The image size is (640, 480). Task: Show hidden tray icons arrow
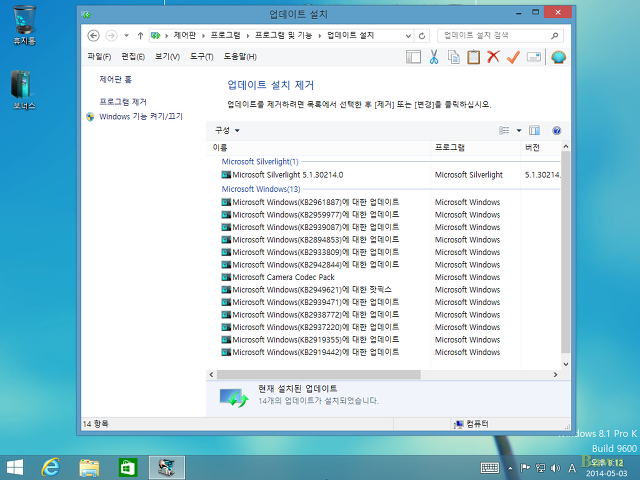pyautogui.click(x=510, y=468)
